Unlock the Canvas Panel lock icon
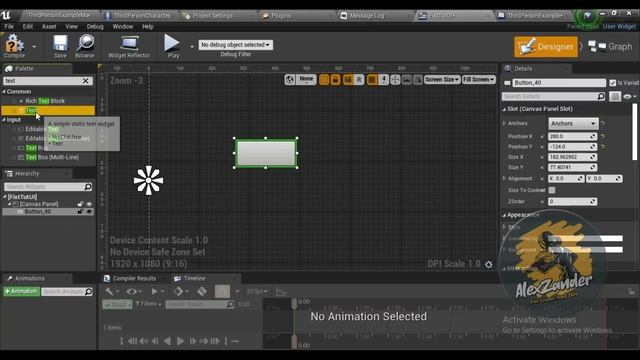640x360 pixels. 80,204
